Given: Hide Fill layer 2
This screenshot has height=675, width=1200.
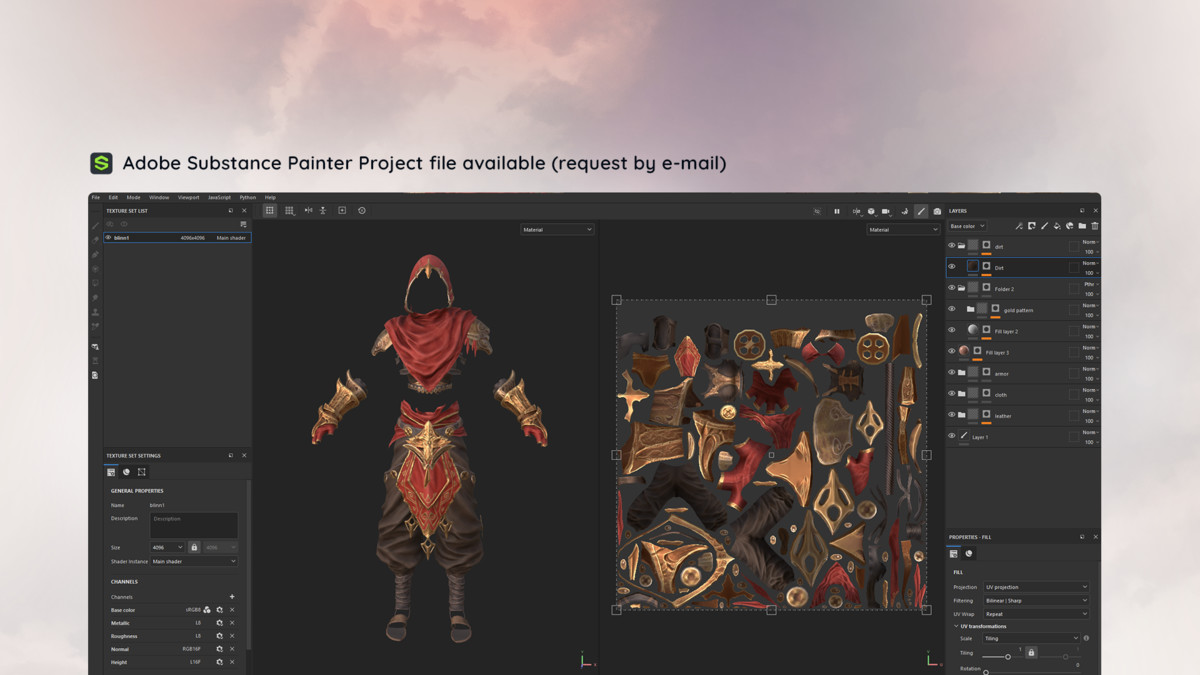Looking at the screenshot, I should pyautogui.click(x=952, y=330).
